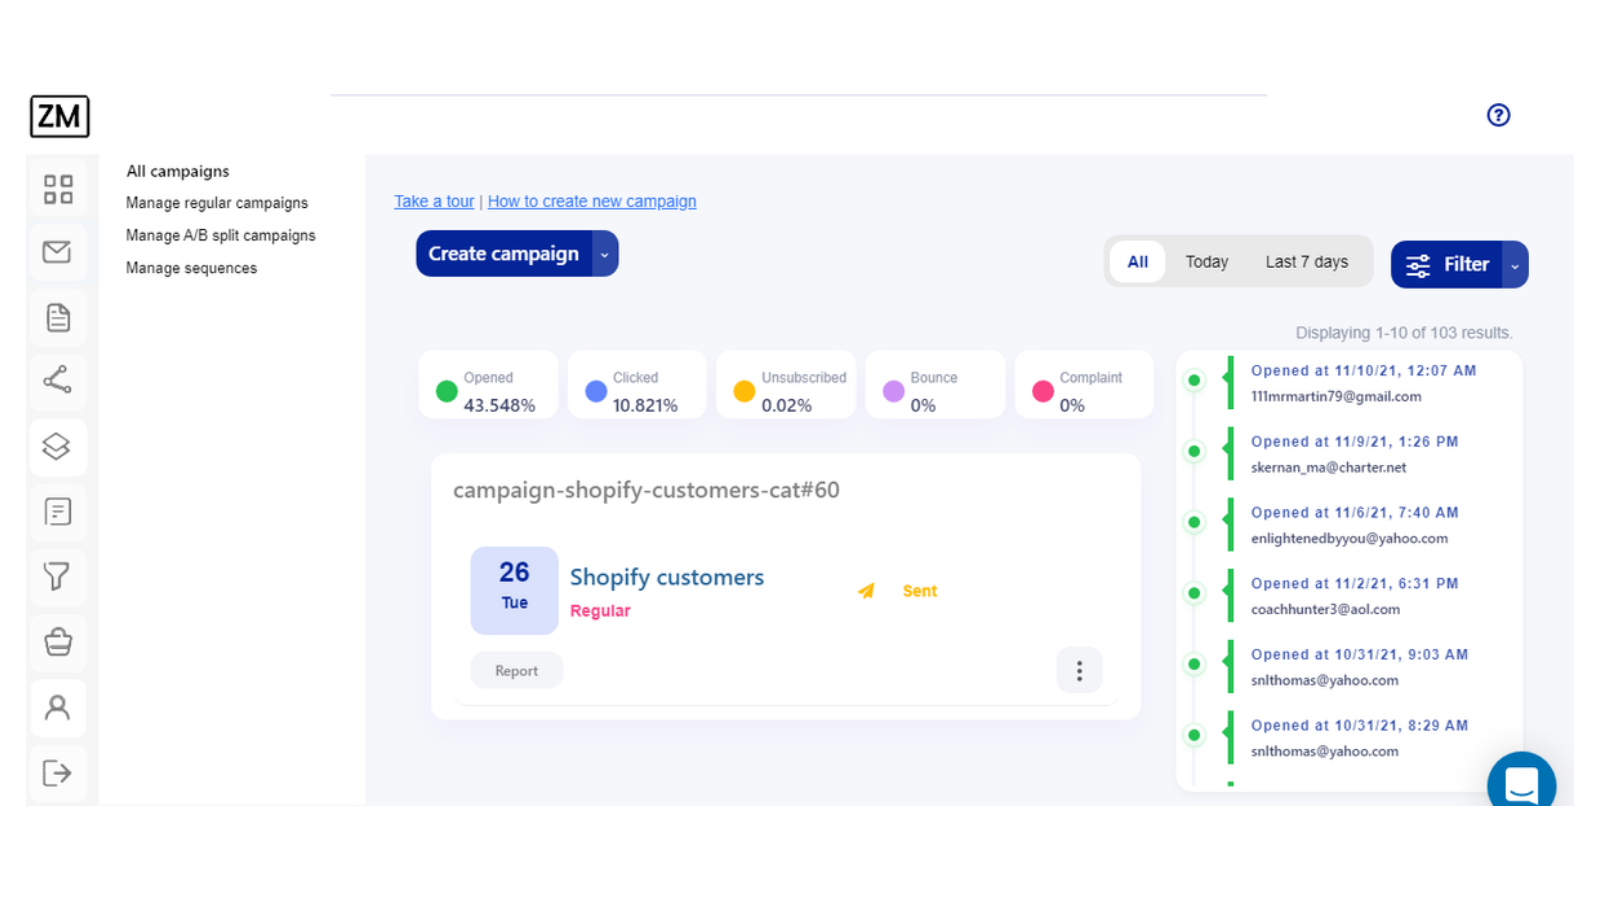Open Manage sequences menu item
1600x900 pixels.
191,268
